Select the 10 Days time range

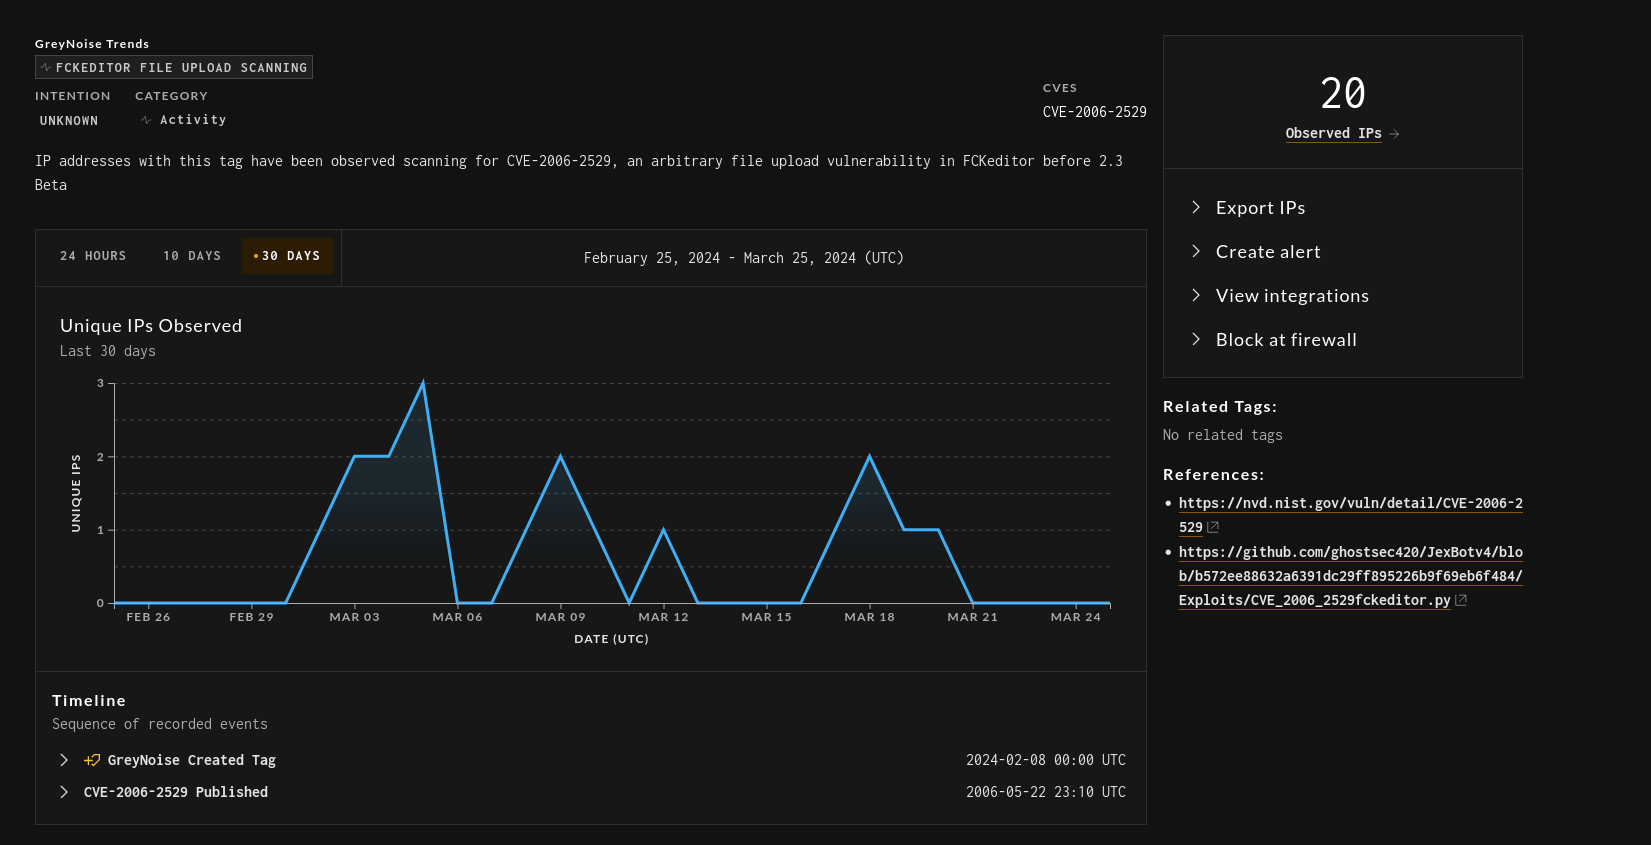[192, 256]
